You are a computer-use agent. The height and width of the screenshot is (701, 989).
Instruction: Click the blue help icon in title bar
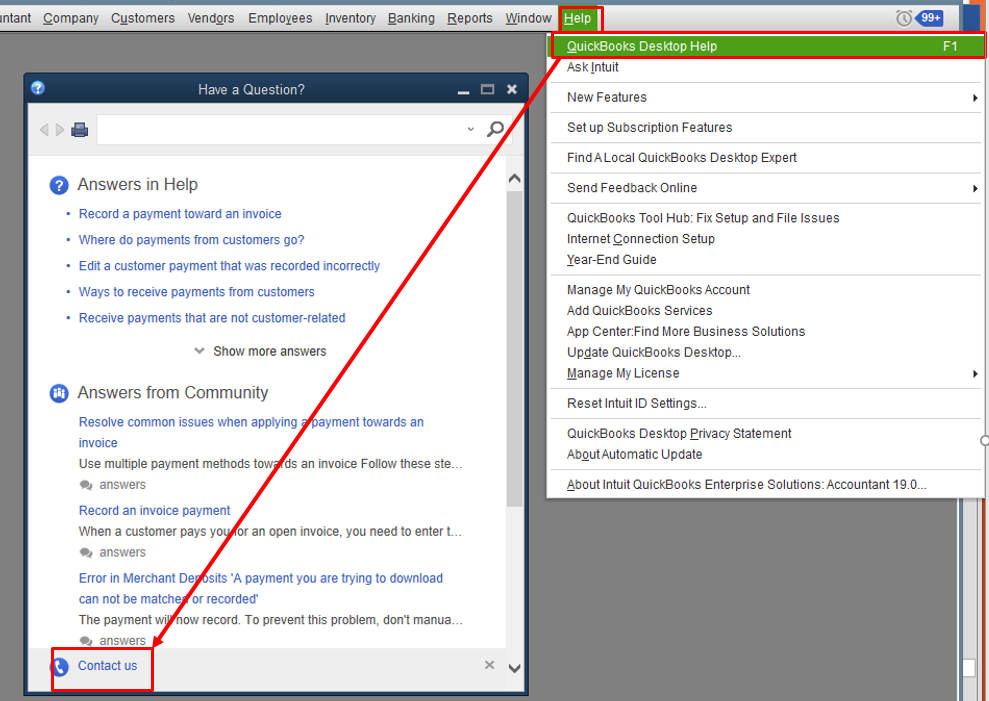tap(38, 88)
